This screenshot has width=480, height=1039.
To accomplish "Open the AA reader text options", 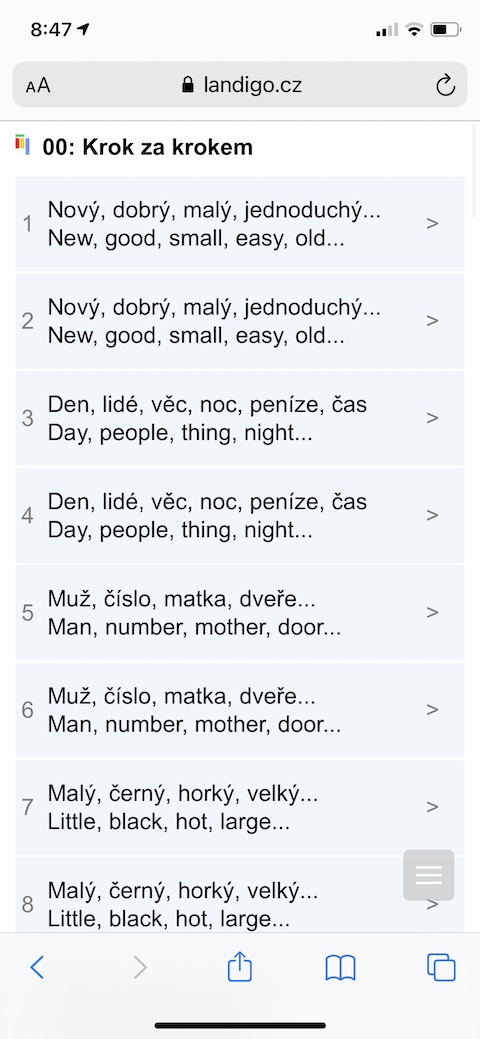I will (x=38, y=85).
